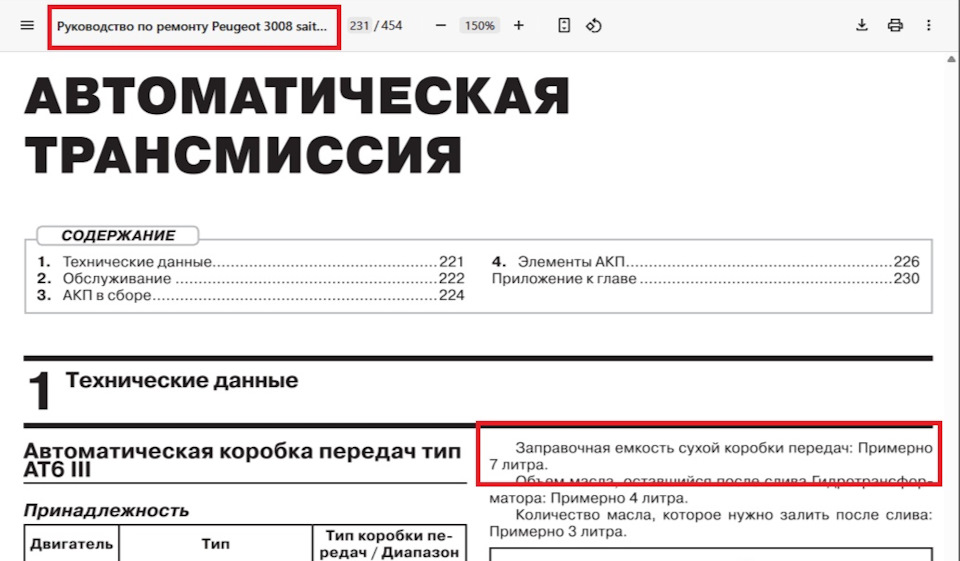Click total page count 454
The width and height of the screenshot is (960, 561).
pyautogui.click(x=392, y=26)
